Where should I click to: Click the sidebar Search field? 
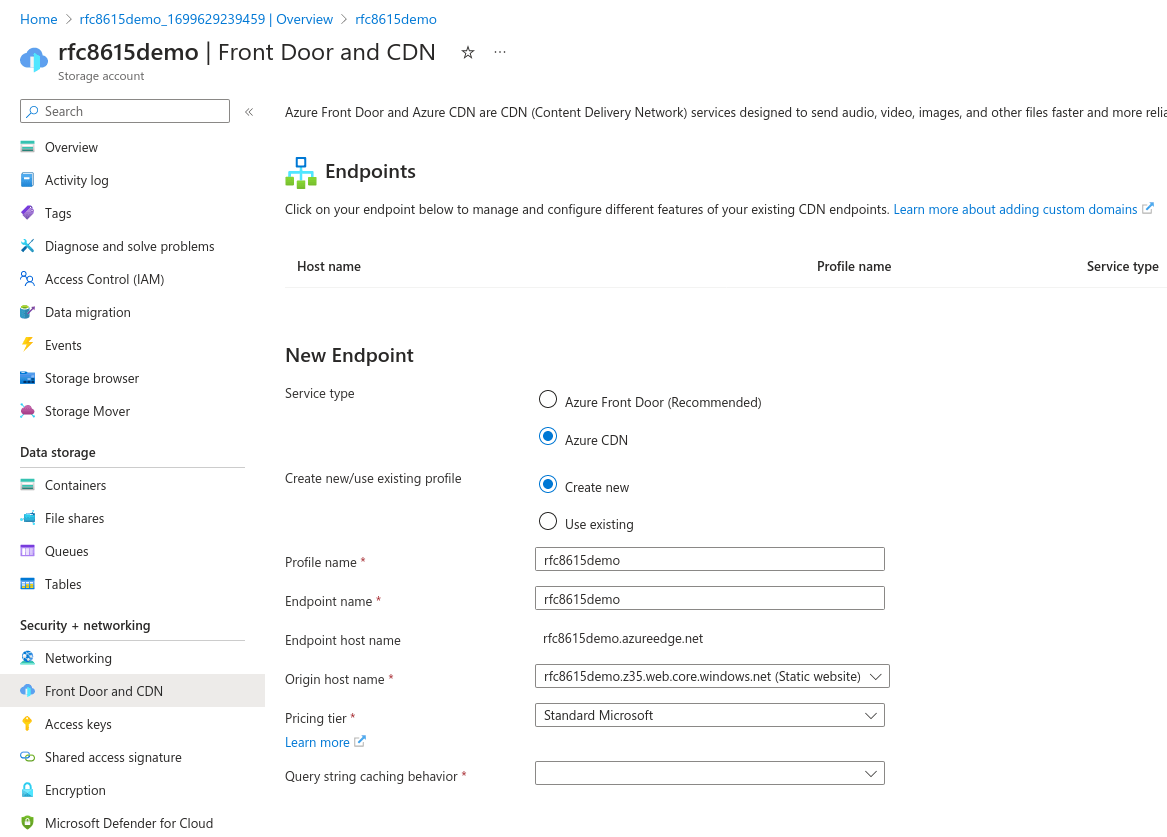(x=125, y=111)
